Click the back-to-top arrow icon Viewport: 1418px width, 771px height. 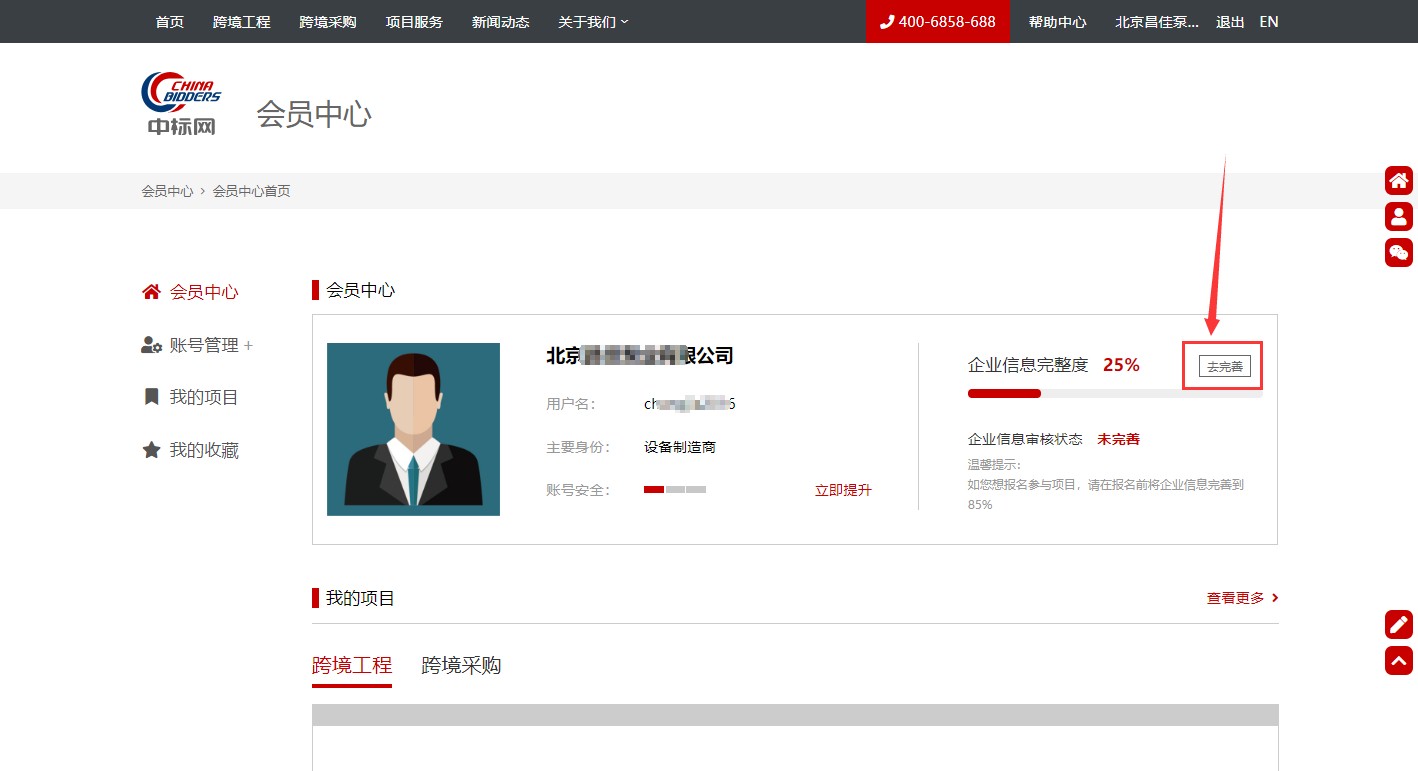pos(1399,660)
